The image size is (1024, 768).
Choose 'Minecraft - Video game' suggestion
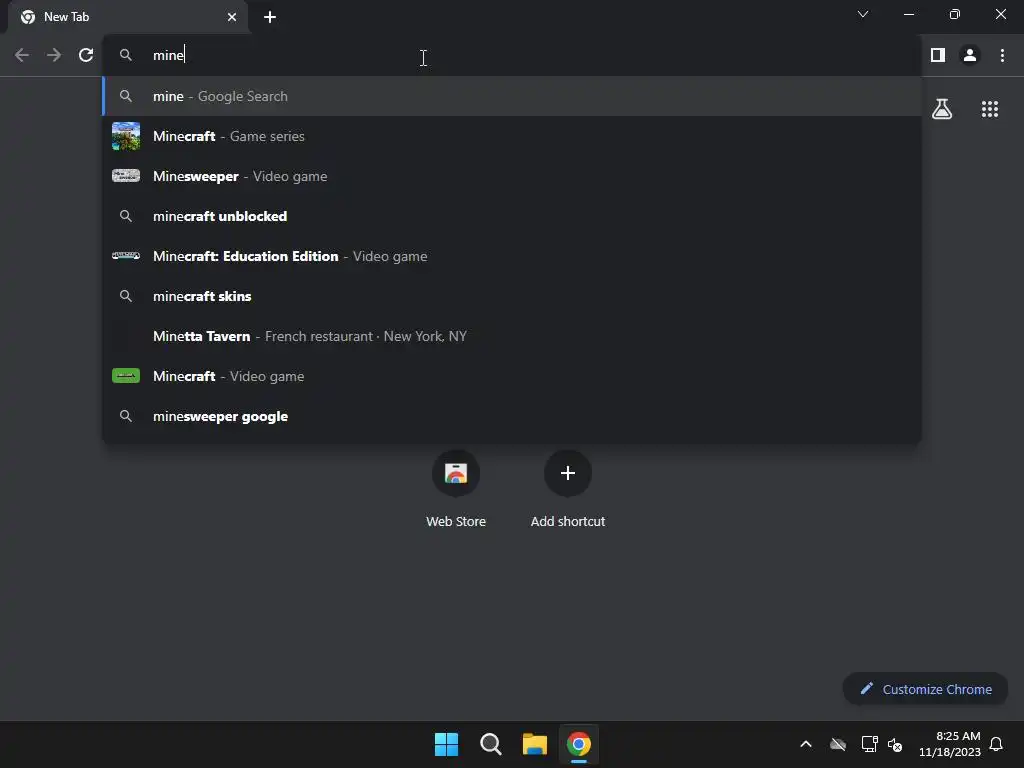[x=511, y=376]
